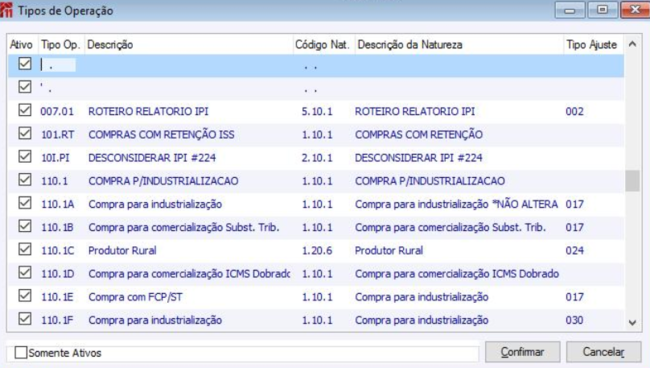Viewport: 650px width, 368px height.
Task: Select Tipo Ajuste 030 cell
Action: coord(575,320)
